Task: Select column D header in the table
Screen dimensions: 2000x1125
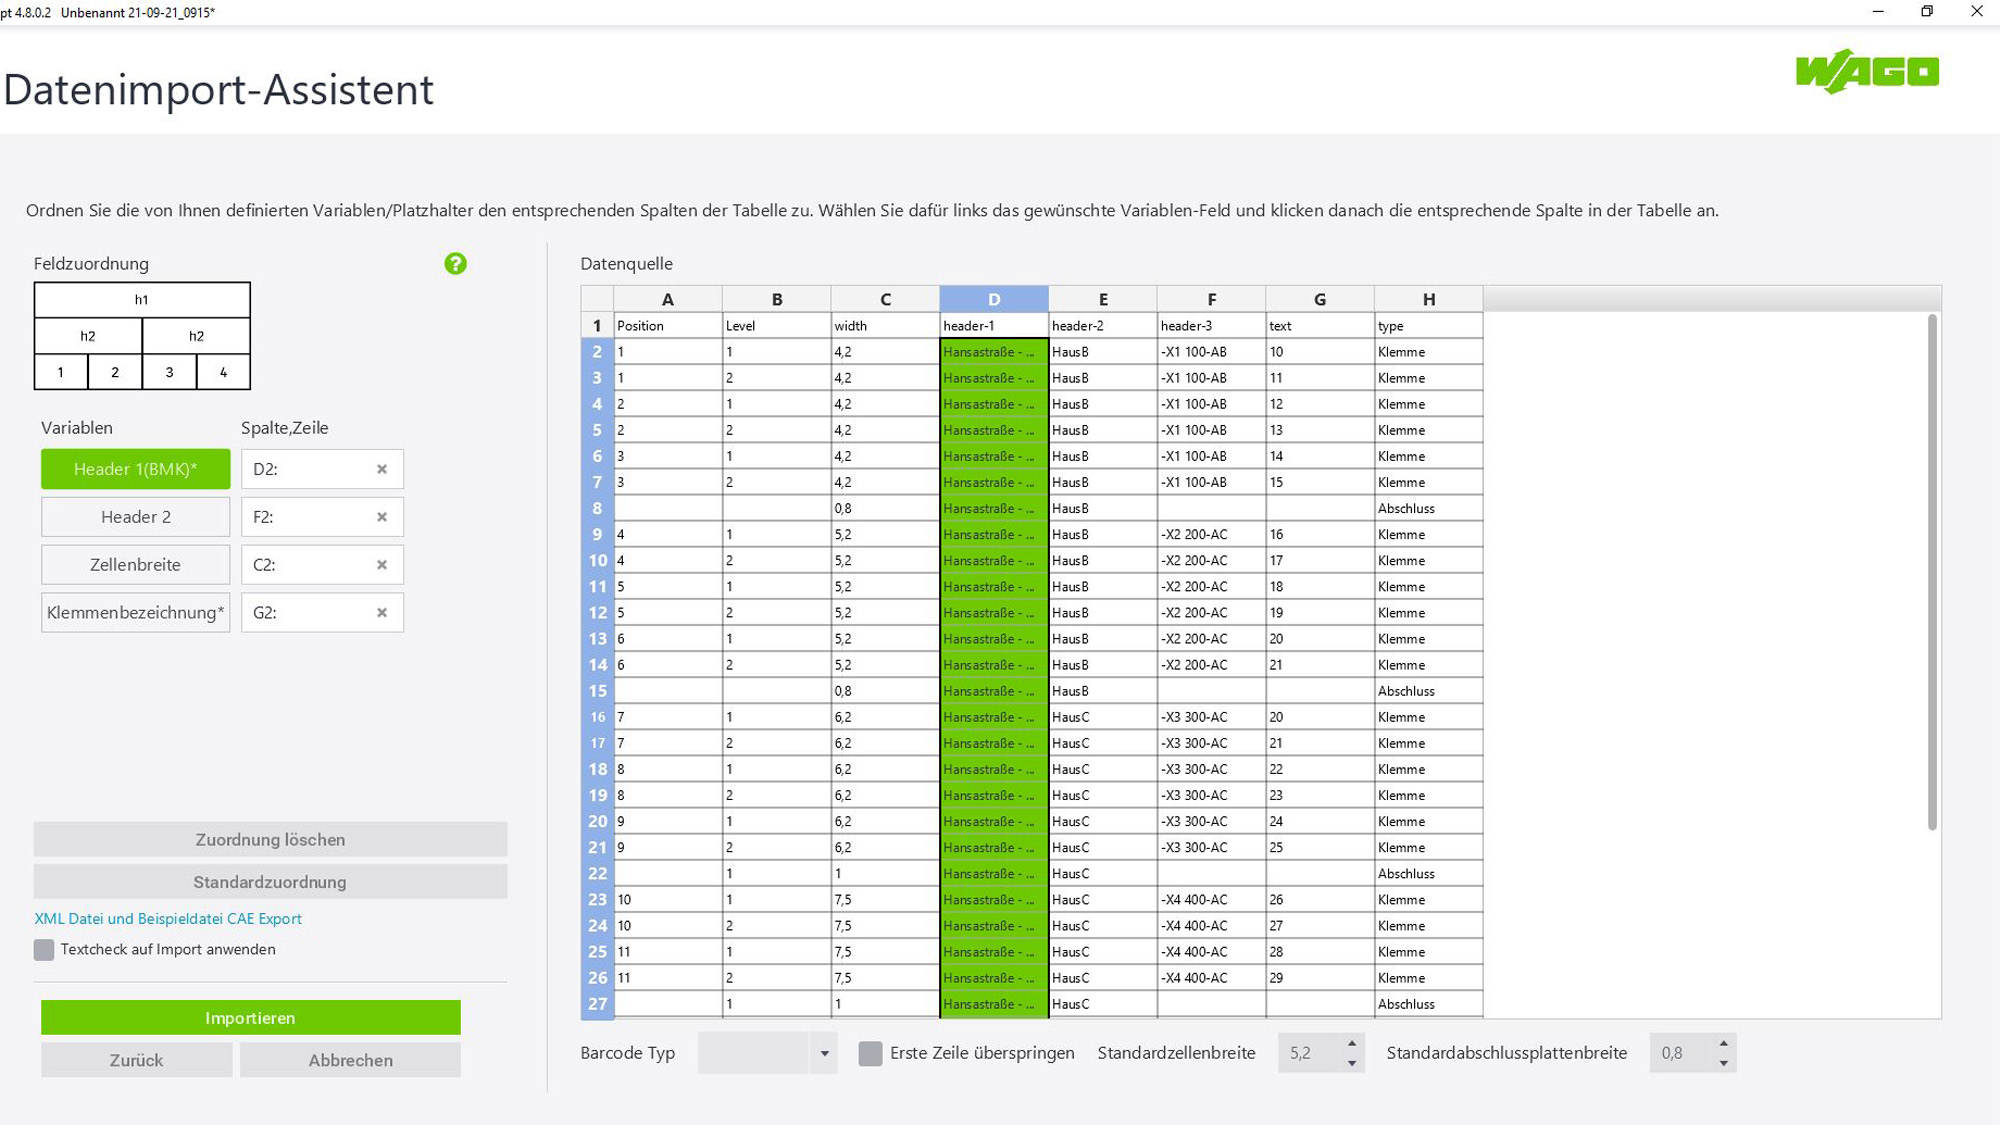Action: click(x=994, y=299)
